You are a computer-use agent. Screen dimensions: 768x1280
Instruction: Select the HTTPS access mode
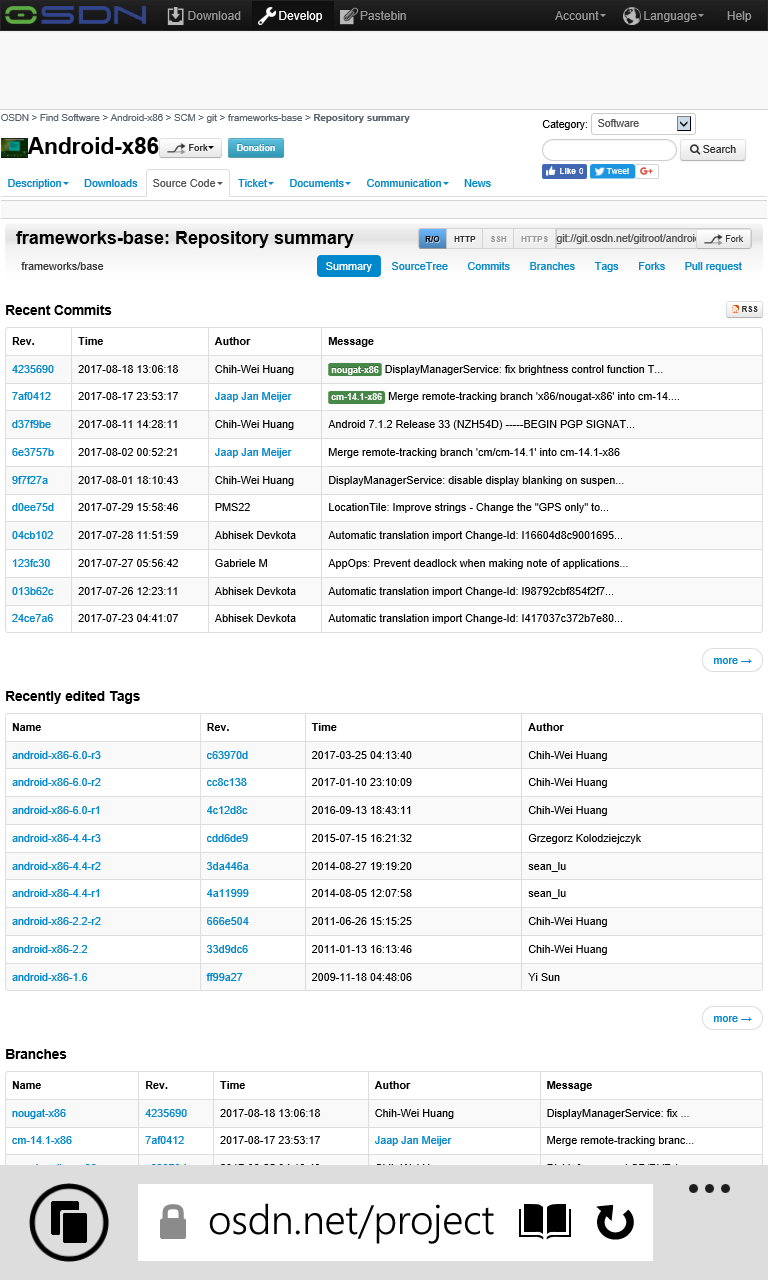(534, 239)
